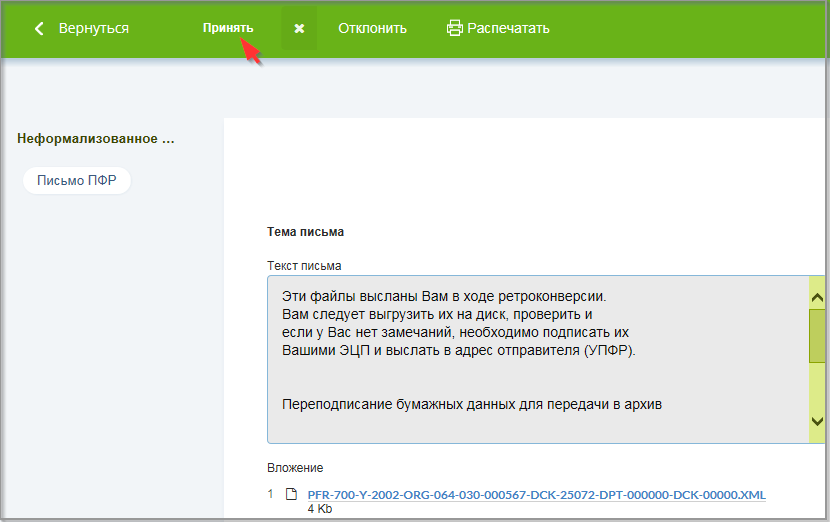Click the printer icon

pyautogui.click(x=455, y=28)
